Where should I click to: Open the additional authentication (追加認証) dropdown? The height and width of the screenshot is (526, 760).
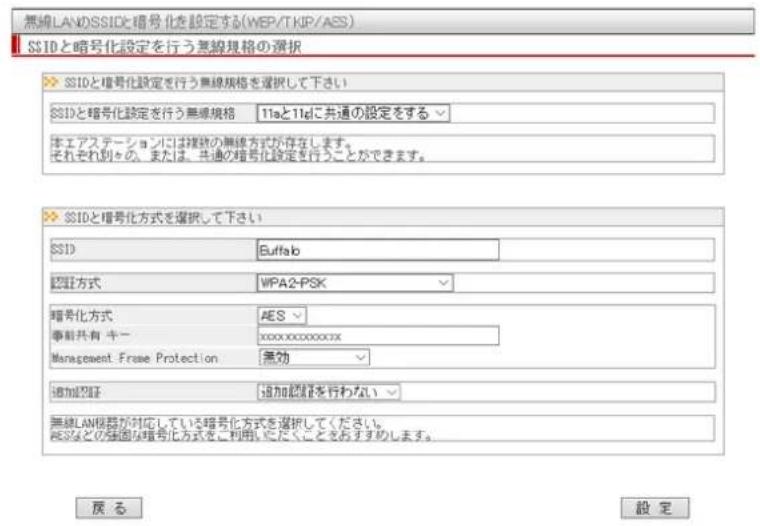pos(329,392)
